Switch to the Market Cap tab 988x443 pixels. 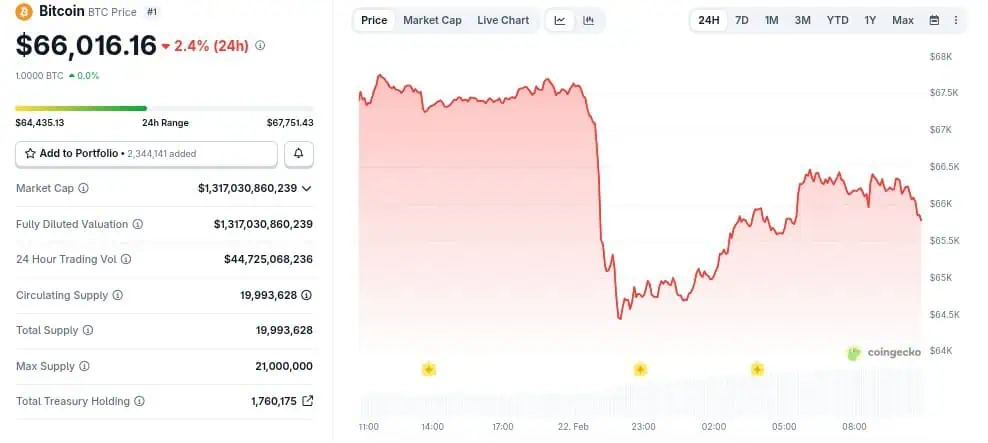pos(432,20)
